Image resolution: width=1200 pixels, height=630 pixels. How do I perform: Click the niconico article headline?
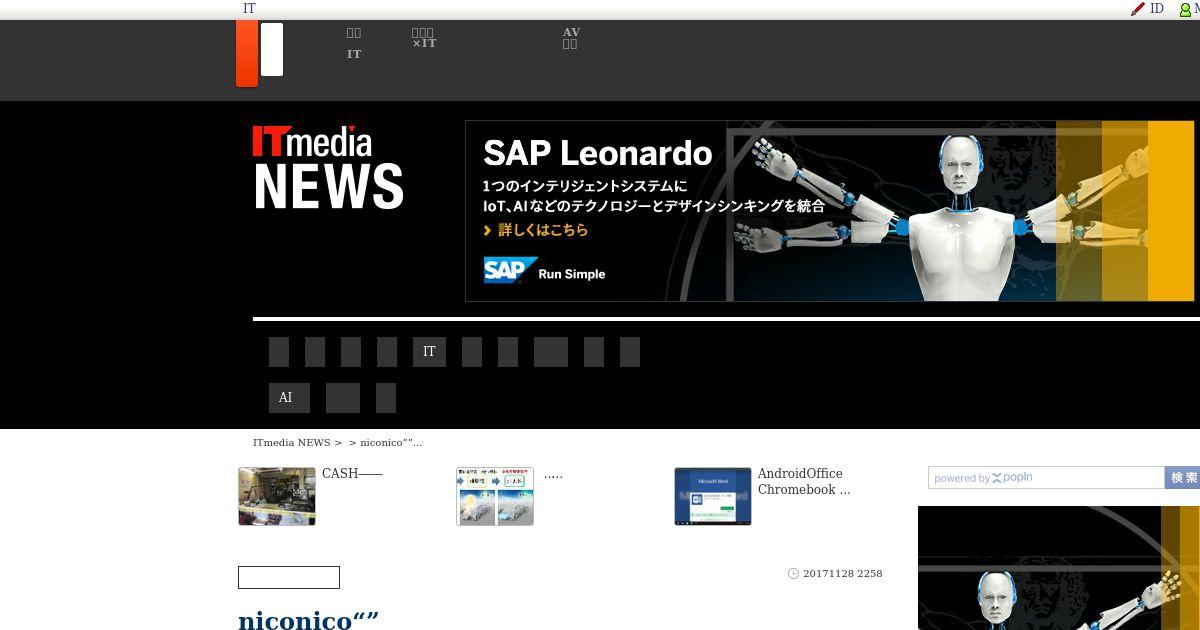[309, 620]
